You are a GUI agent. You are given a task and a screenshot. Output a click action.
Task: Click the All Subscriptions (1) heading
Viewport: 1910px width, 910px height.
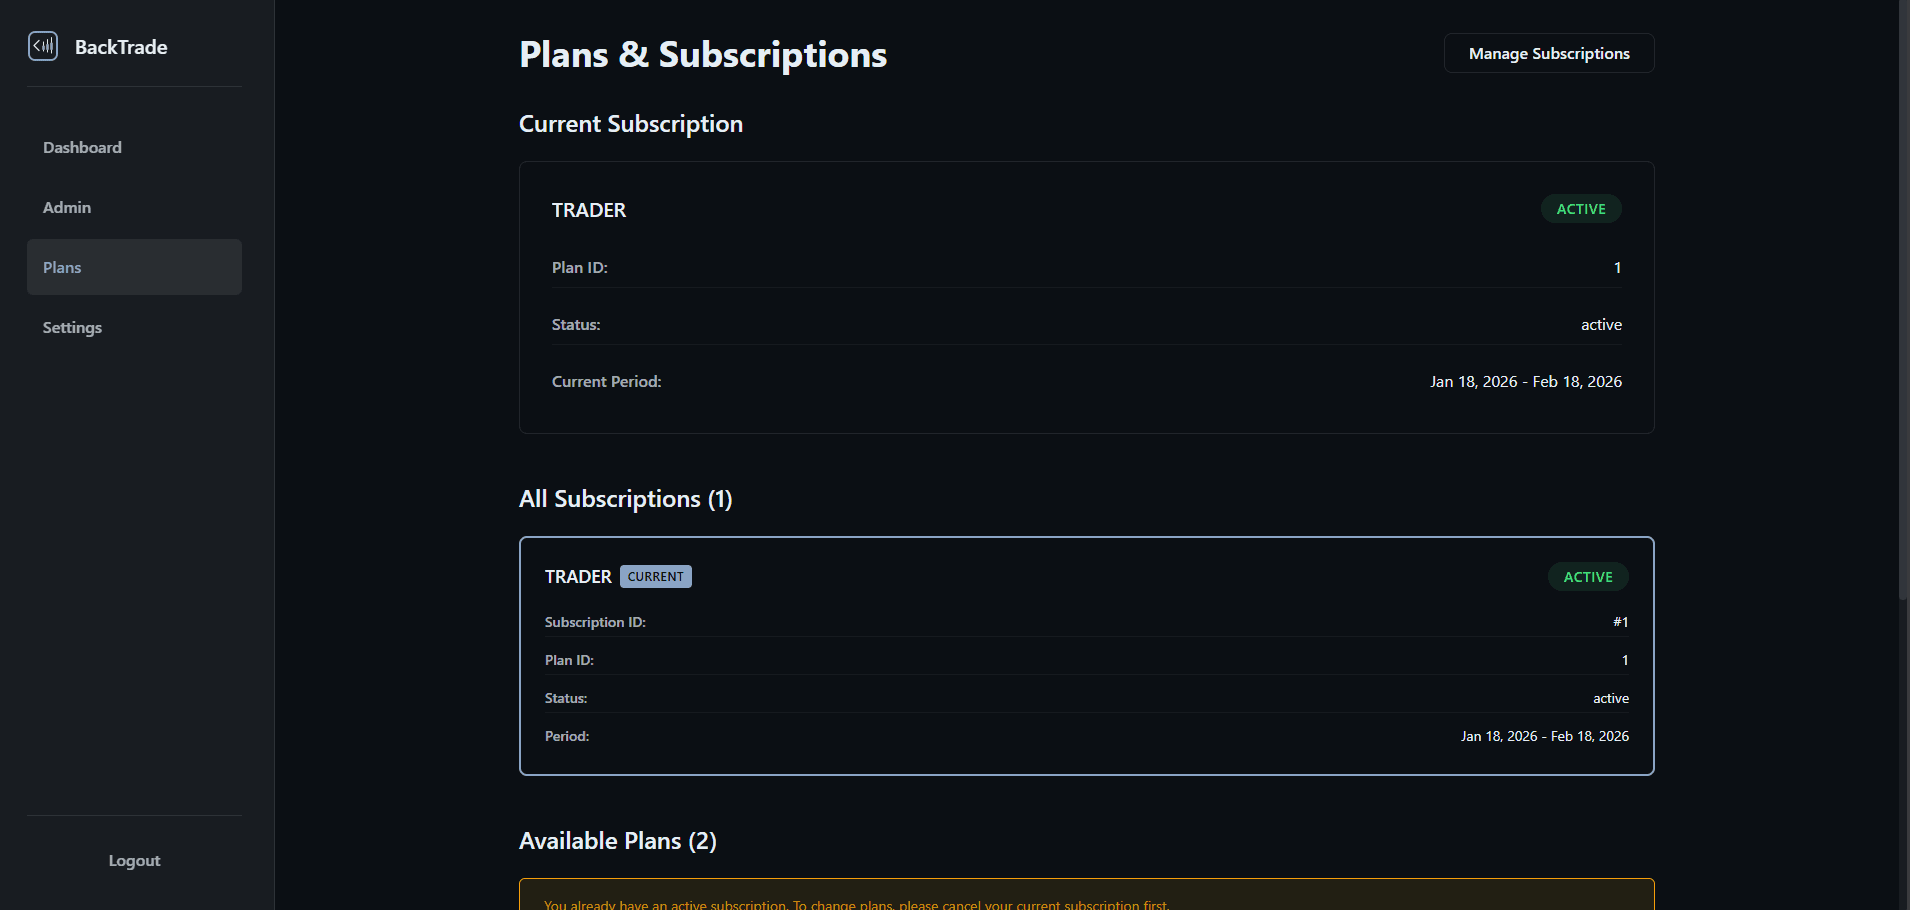tap(625, 499)
